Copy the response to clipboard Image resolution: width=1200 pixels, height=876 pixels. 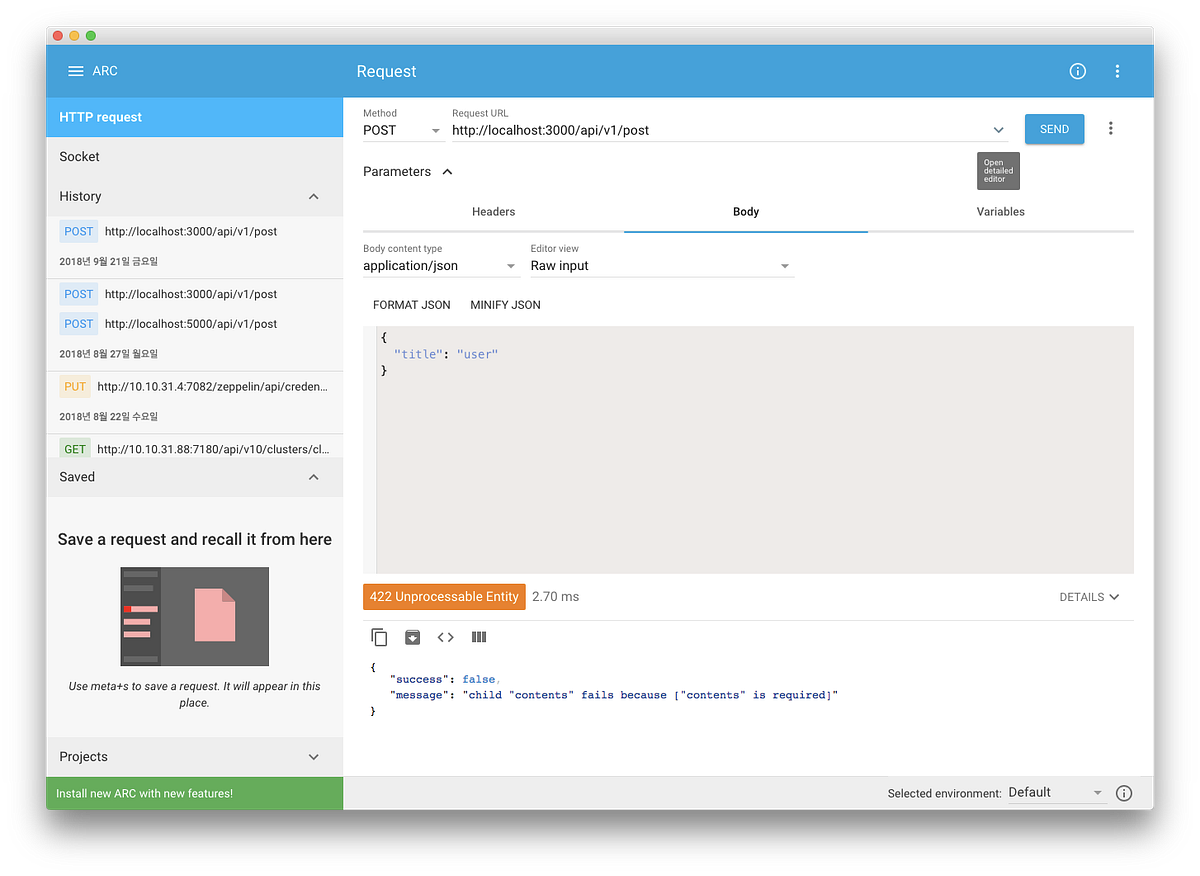[379, 637]
